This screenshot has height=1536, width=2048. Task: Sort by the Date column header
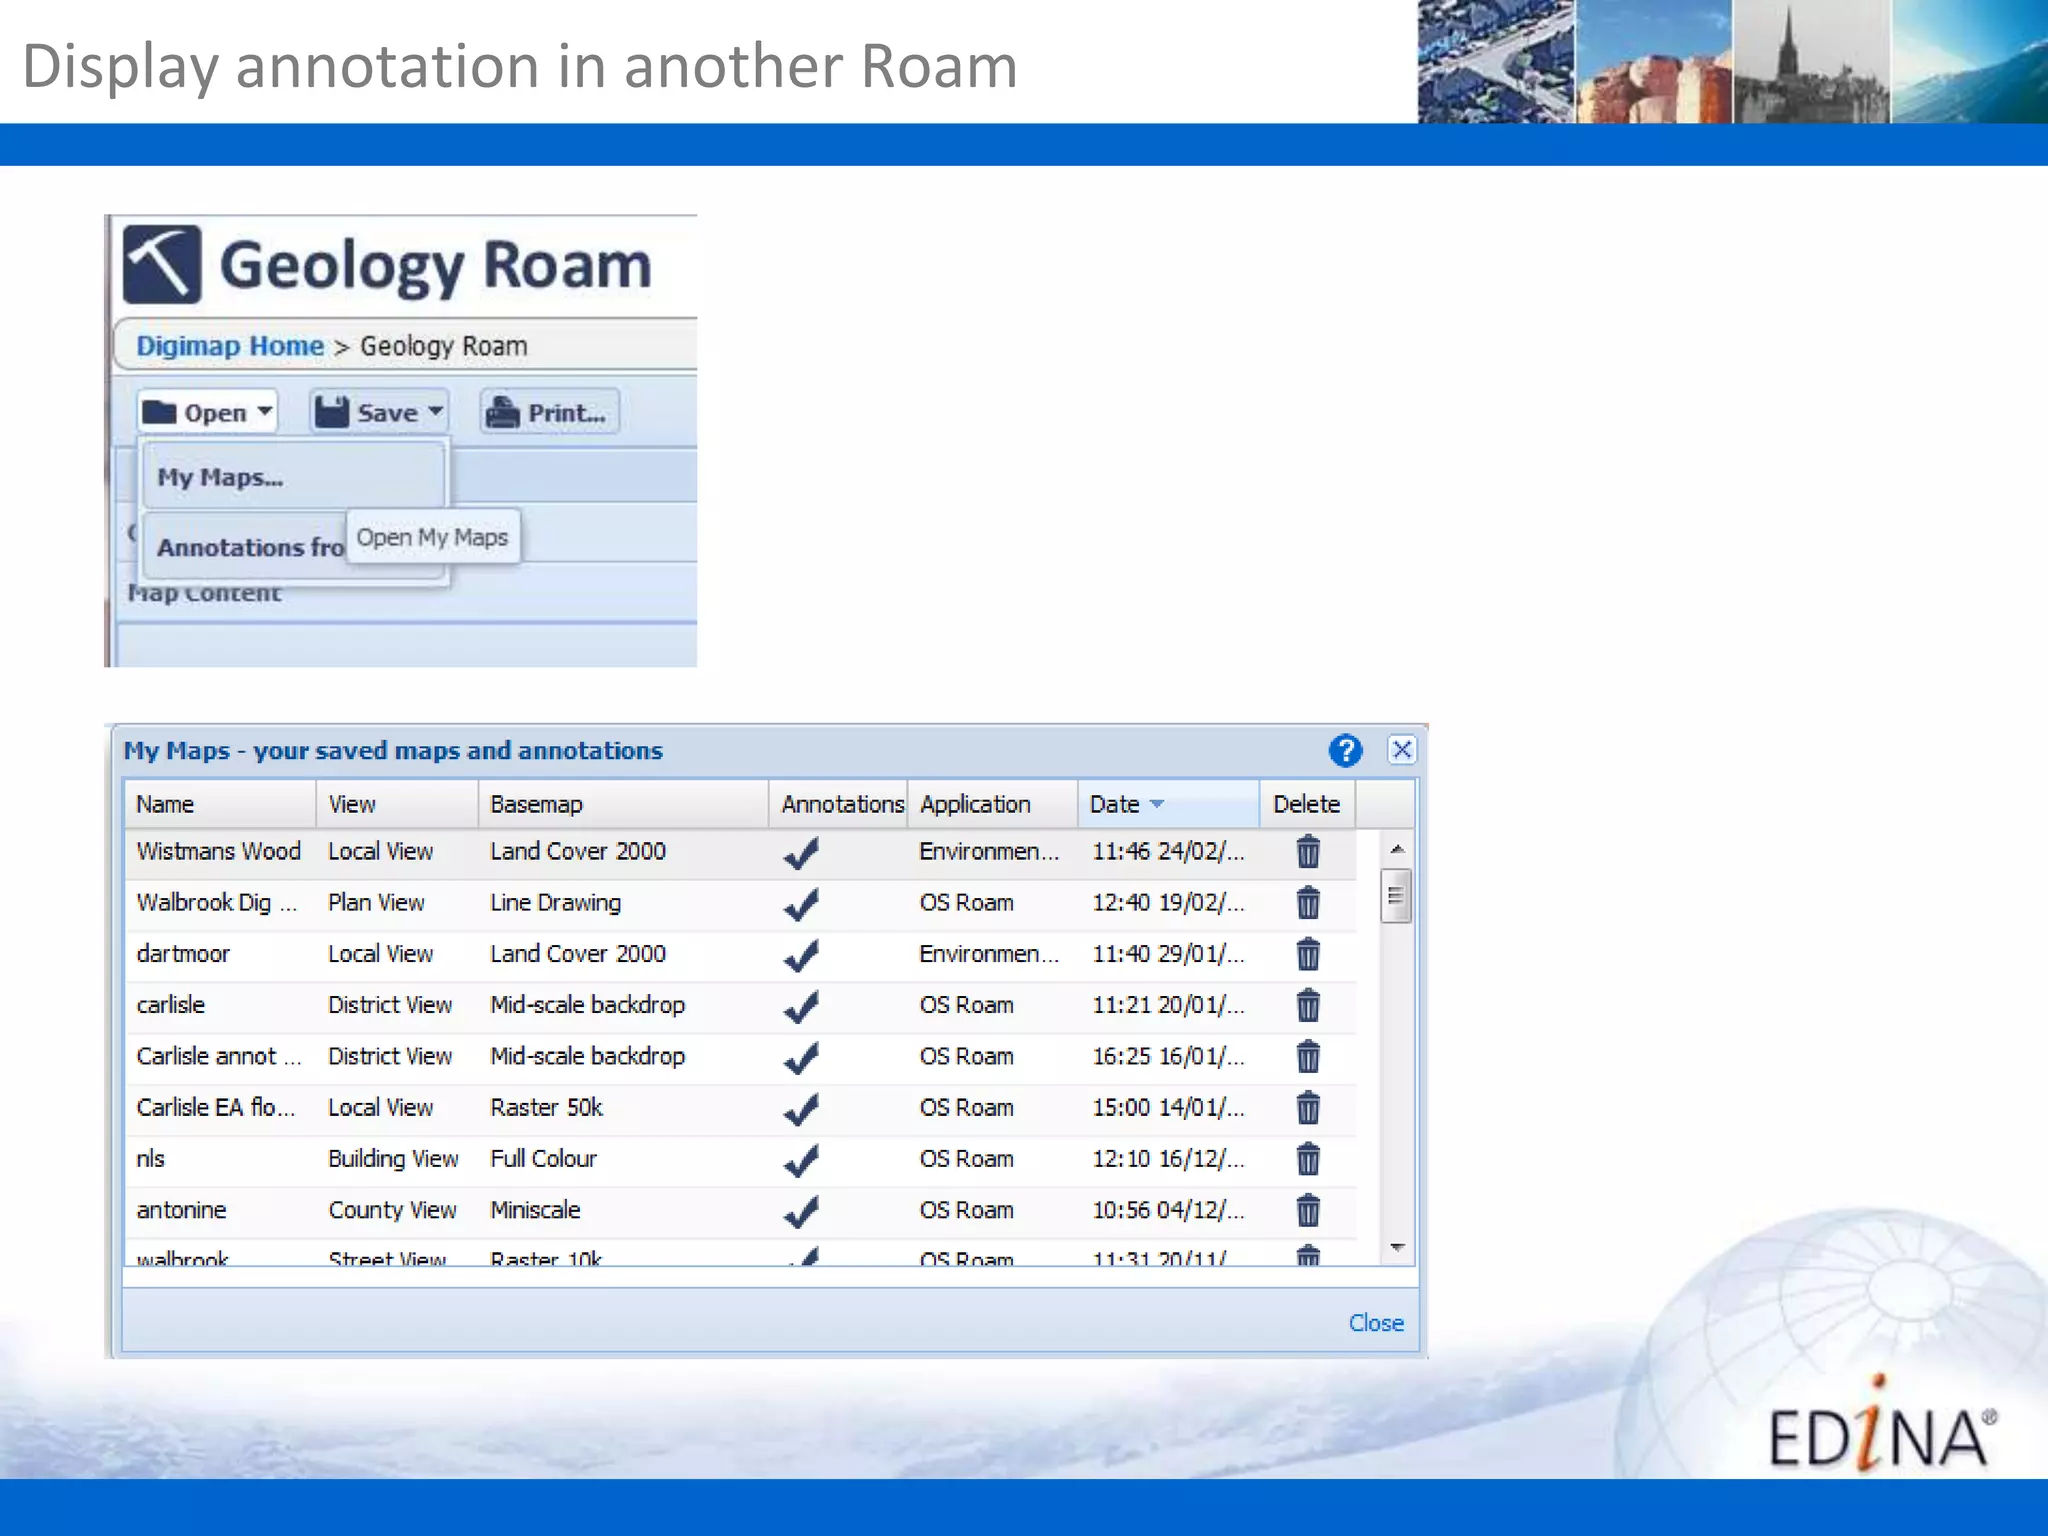tap(1168, 804)
